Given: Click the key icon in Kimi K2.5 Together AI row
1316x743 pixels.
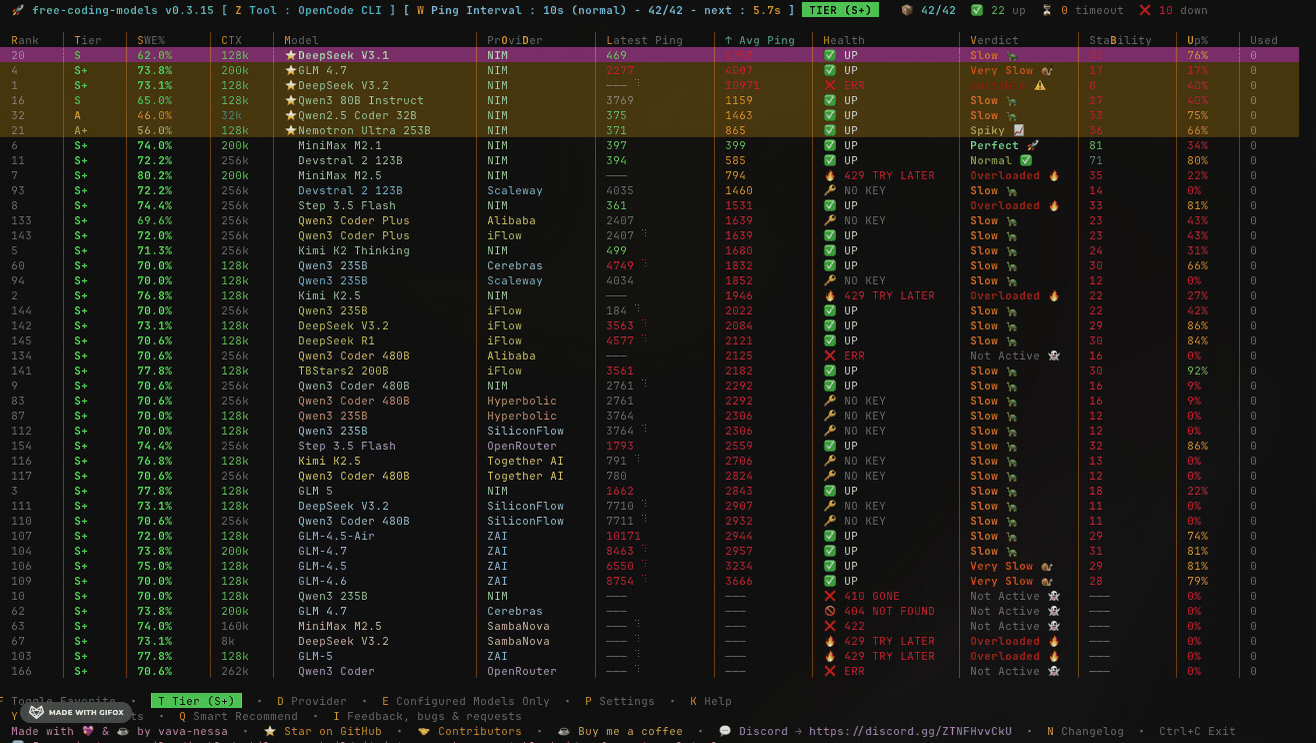Looking at the screenshot, I should pyautogui.click(x=829, y=461).
